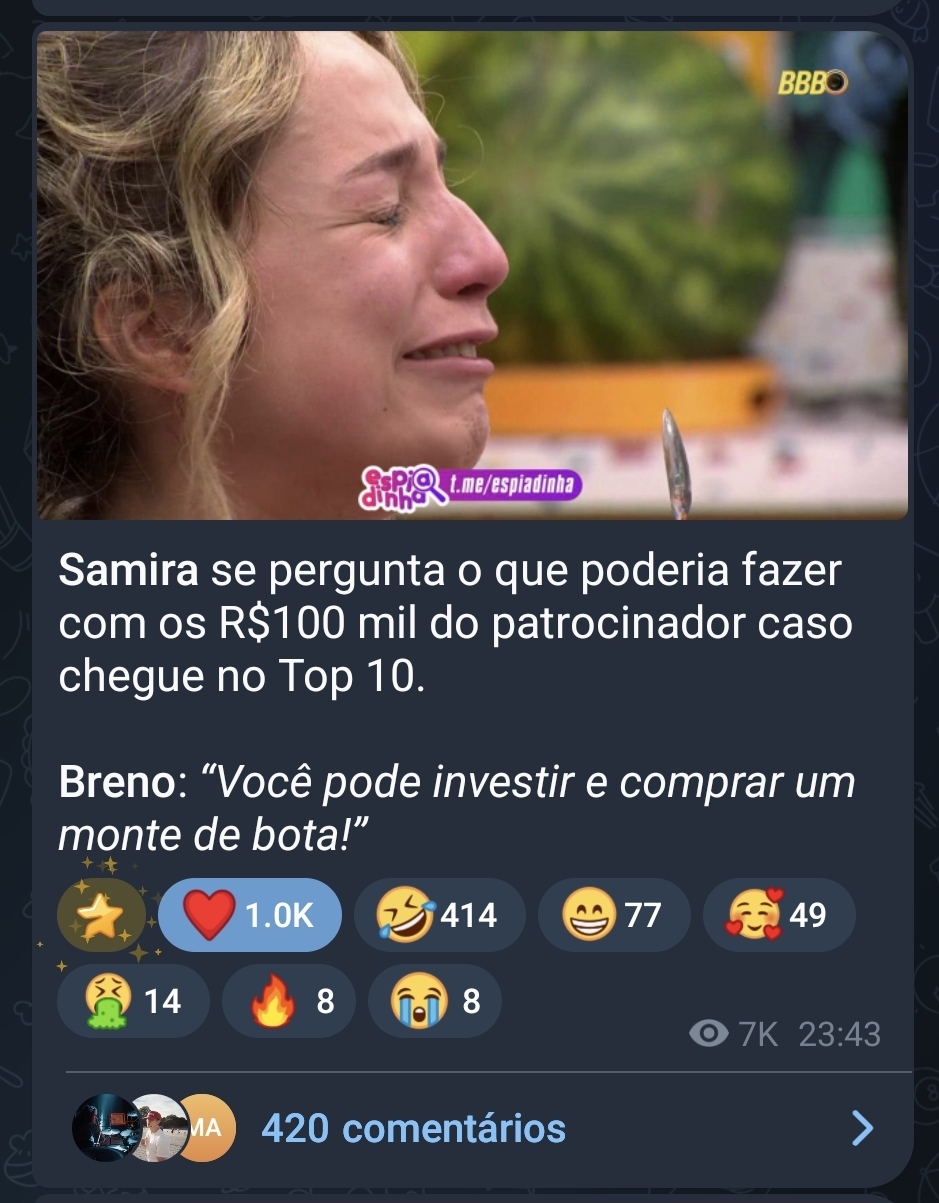Tap the first dark commenter avatar
Viewport: 939px width, 1203px height.
[103, 1129]
